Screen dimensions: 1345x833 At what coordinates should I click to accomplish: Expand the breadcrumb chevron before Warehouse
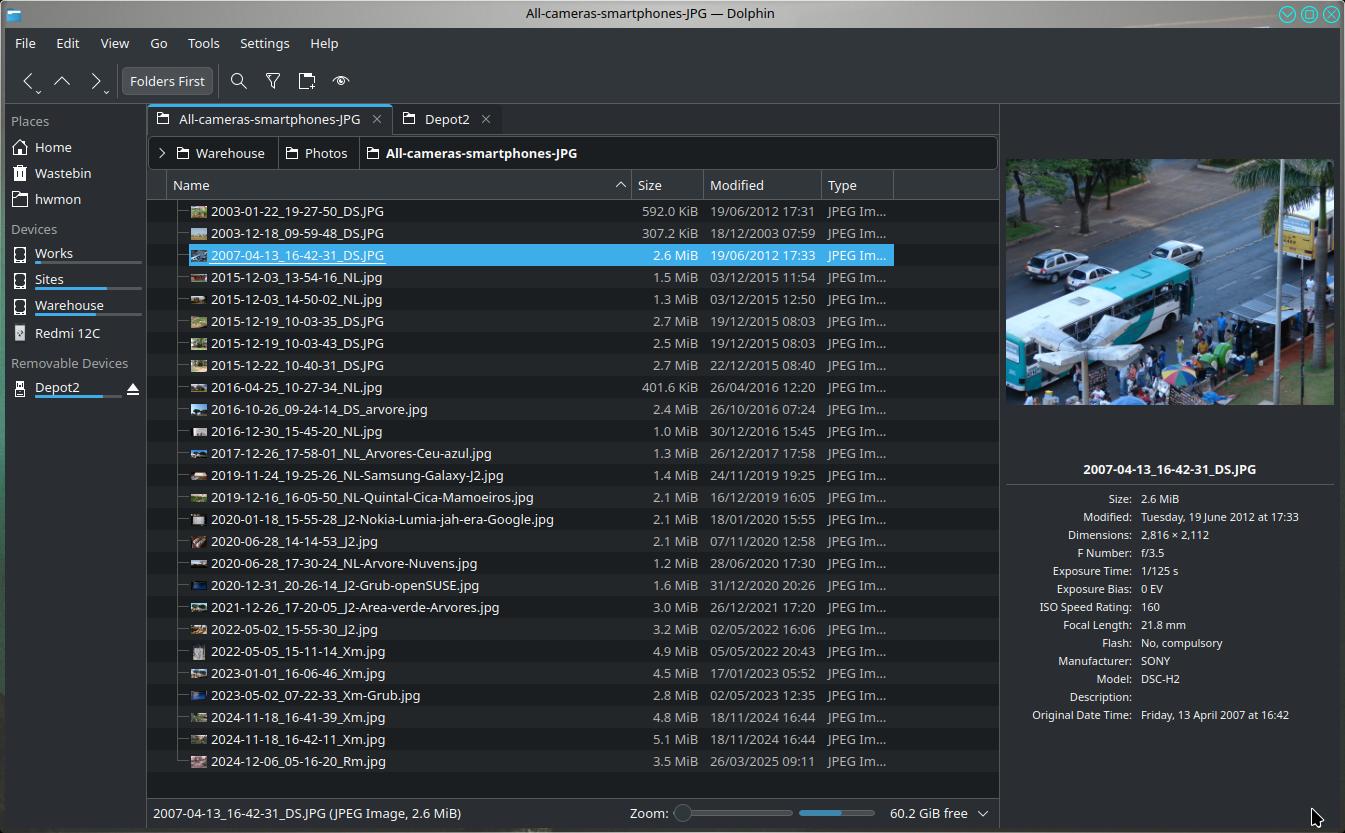pos(162,153)
